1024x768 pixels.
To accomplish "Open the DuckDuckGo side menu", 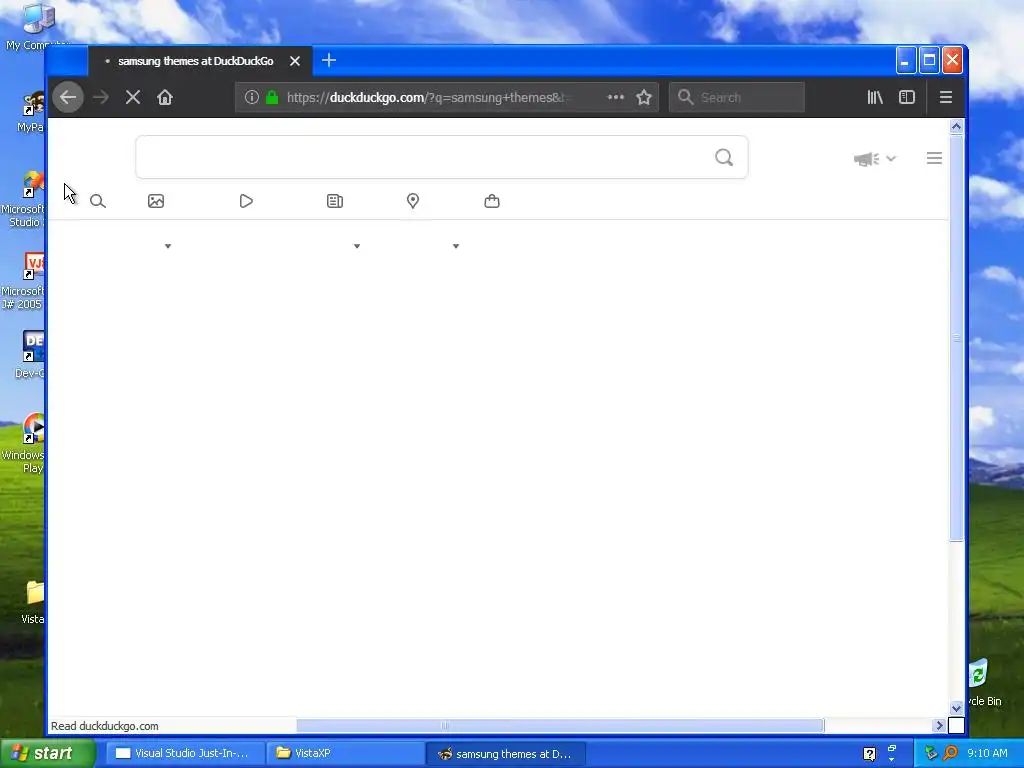I will tap(934, 158).
